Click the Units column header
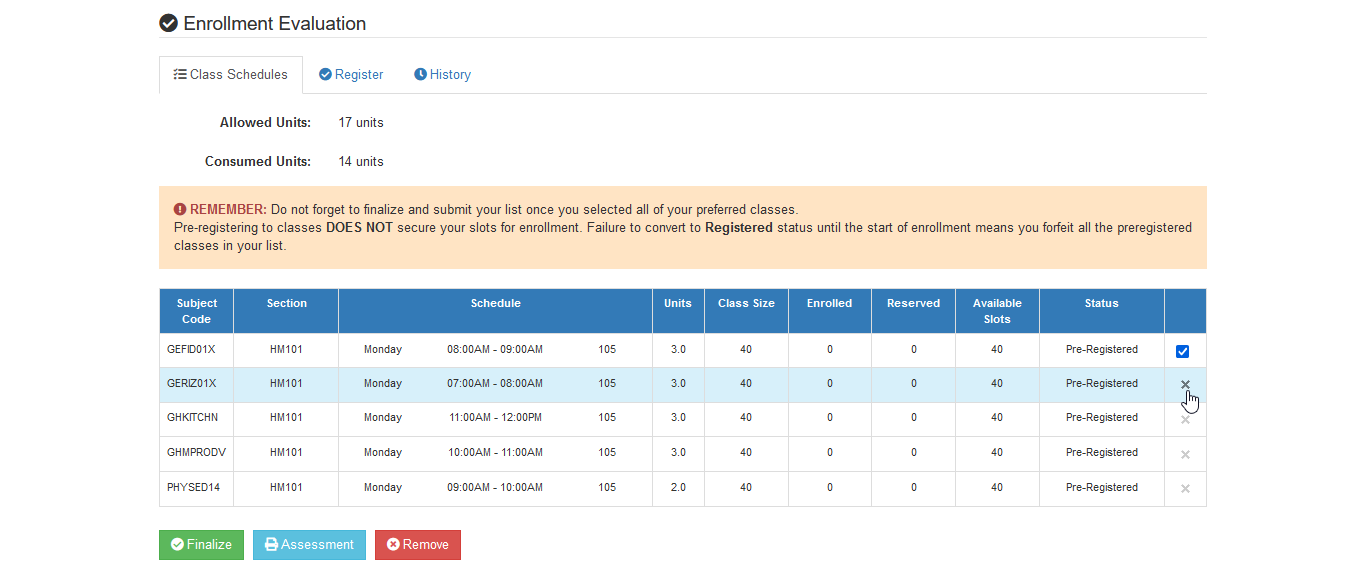 (678, 311)
